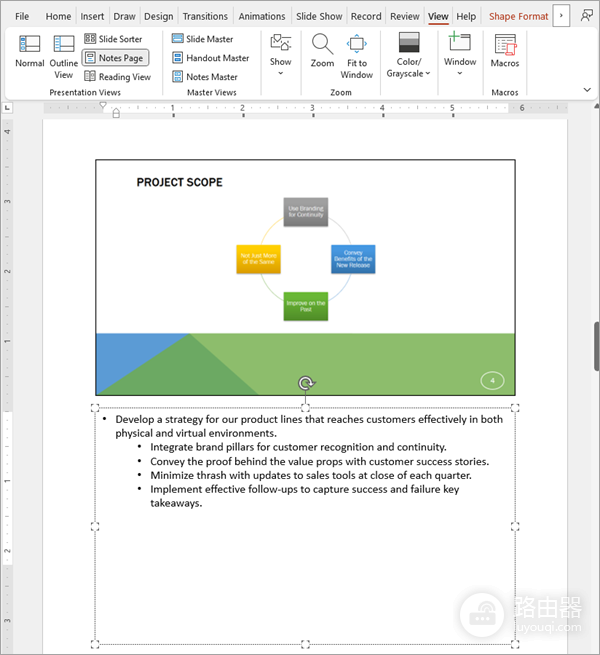Click the green 'Improve on the Past' box
The width and height of the screenshot is (600, 655).
pyautogui.click(x=306, y=306)
